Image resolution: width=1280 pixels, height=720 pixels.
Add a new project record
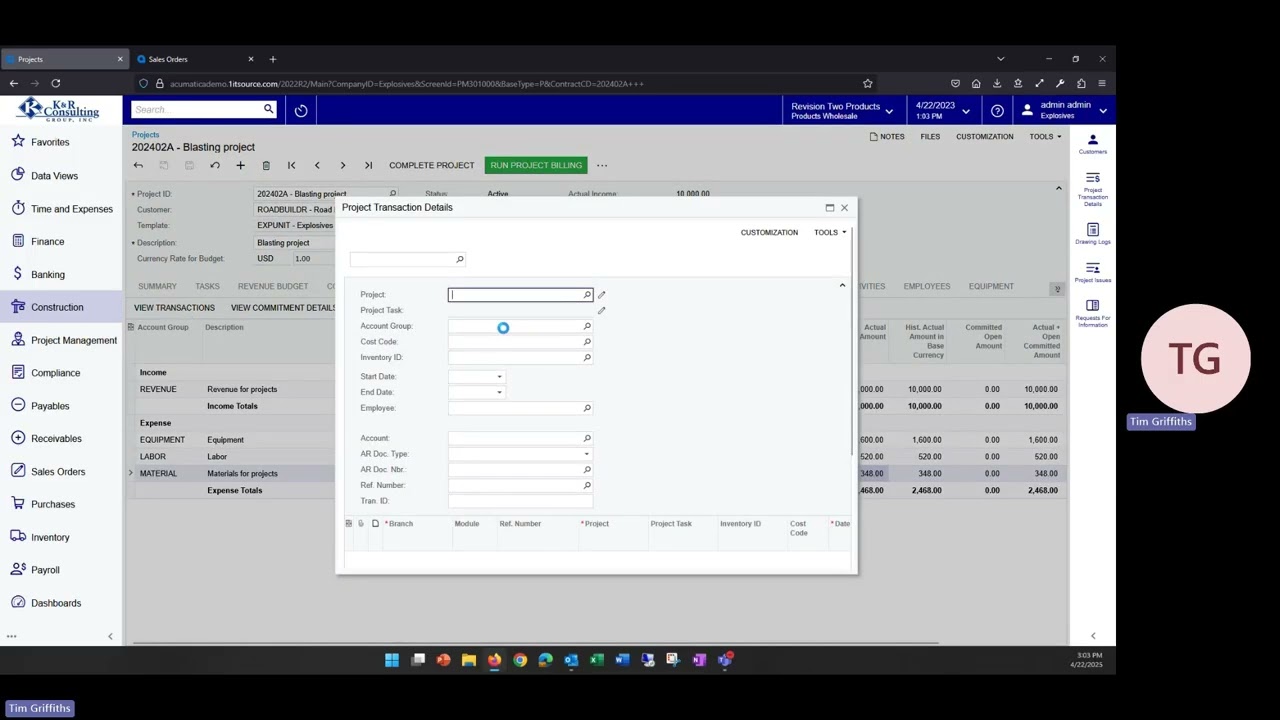[x=240, y=165]
